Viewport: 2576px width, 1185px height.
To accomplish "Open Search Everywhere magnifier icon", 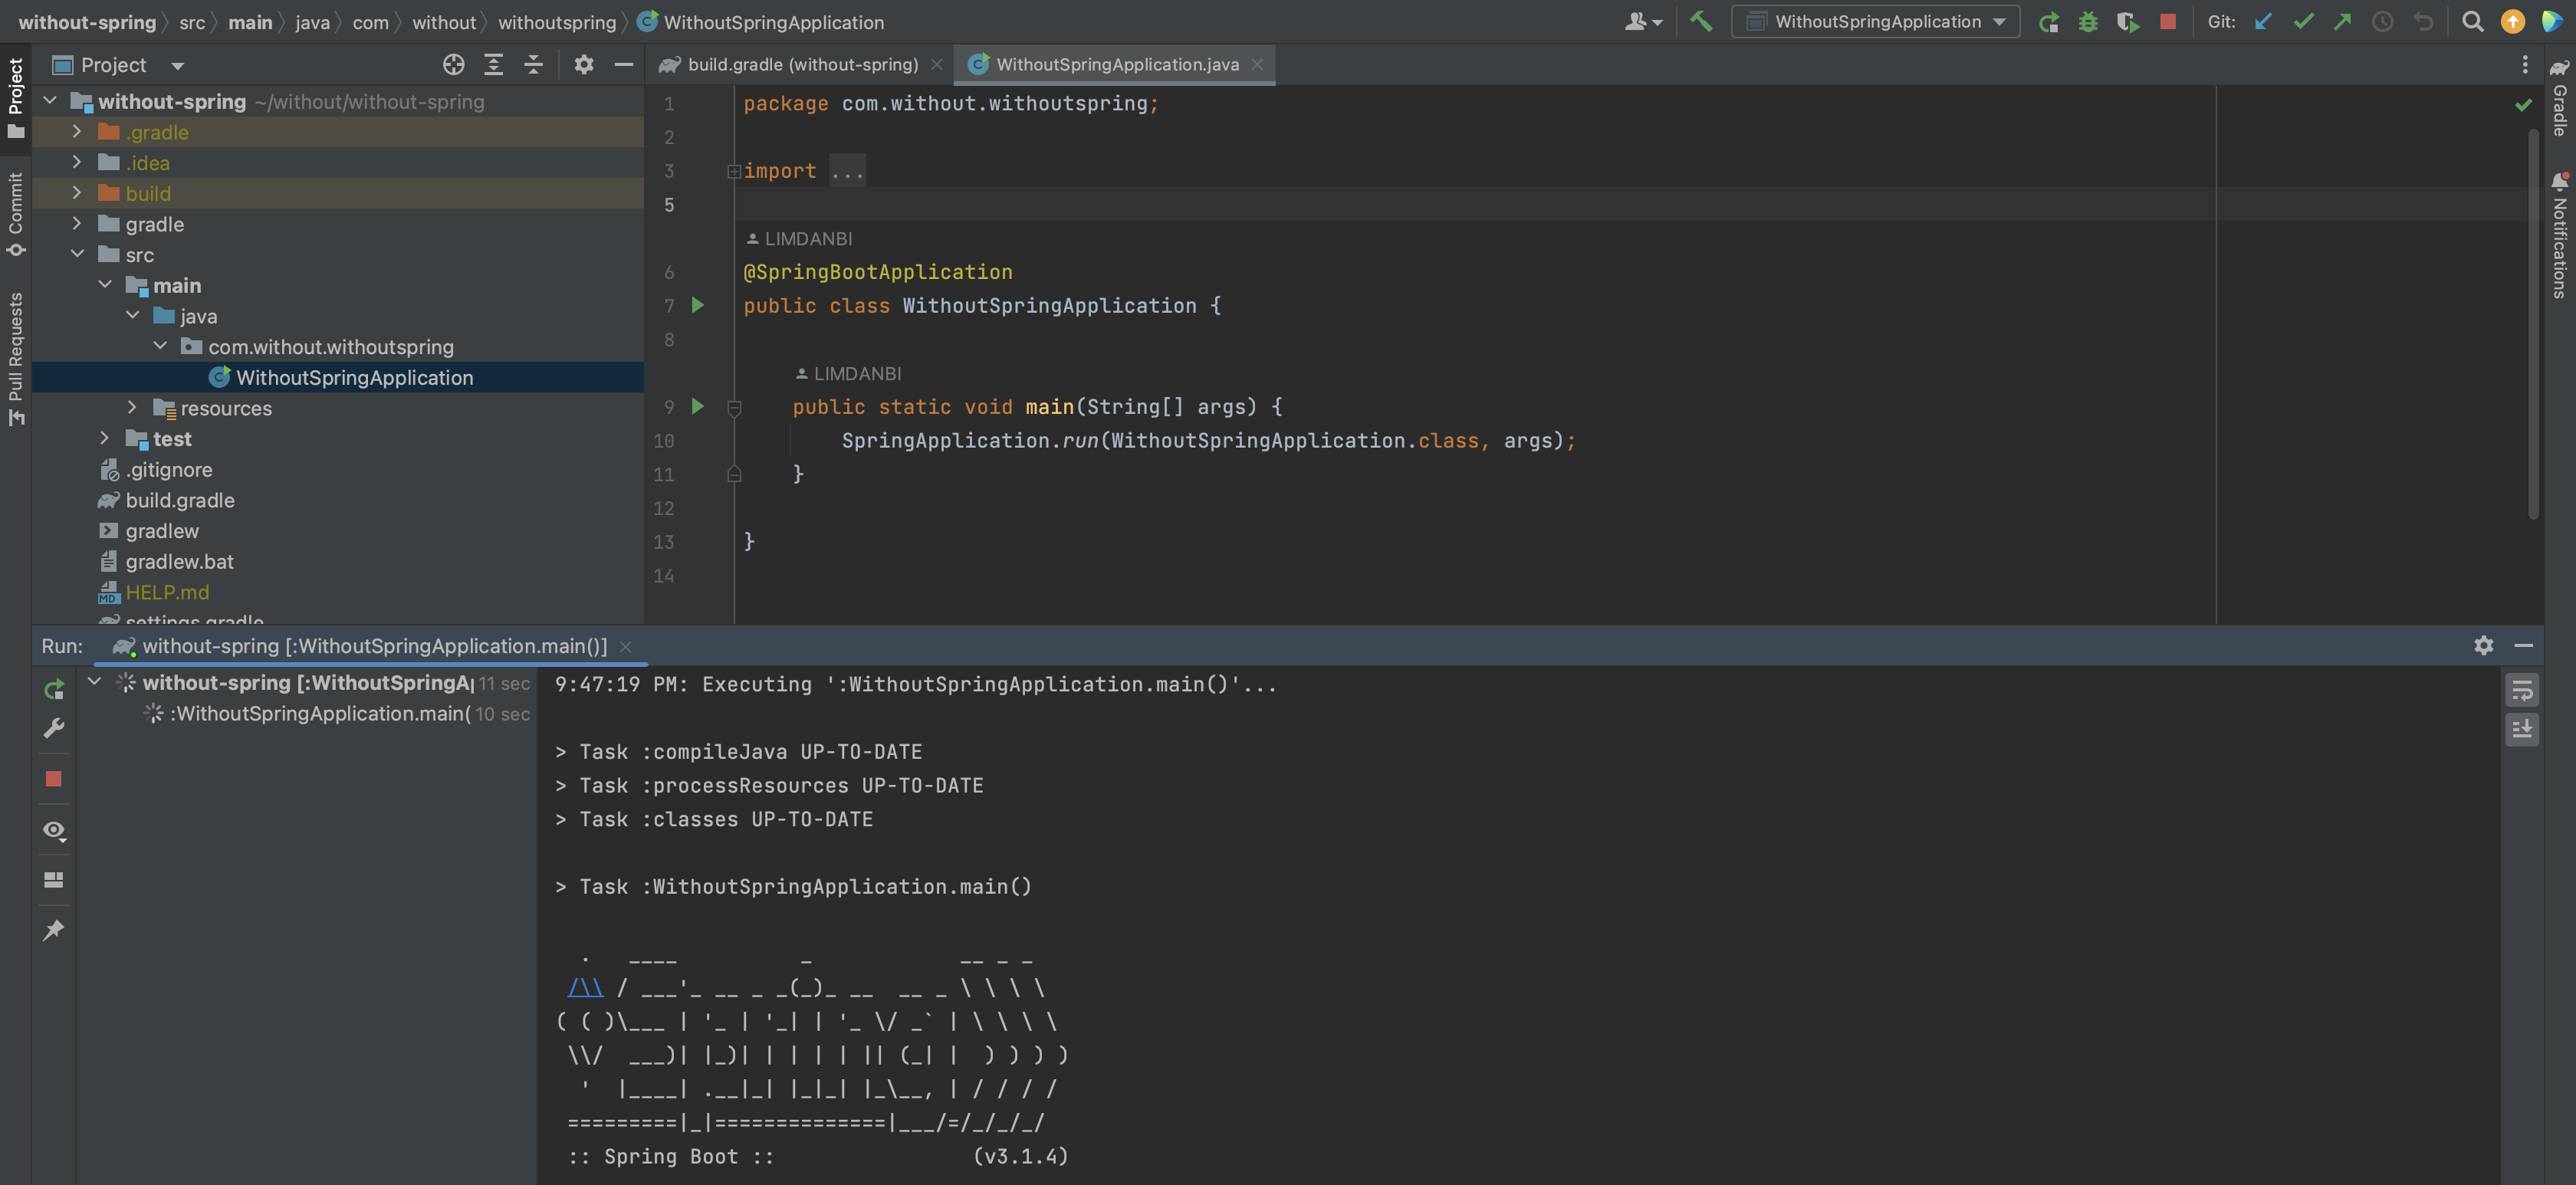I will point(2472,21).
